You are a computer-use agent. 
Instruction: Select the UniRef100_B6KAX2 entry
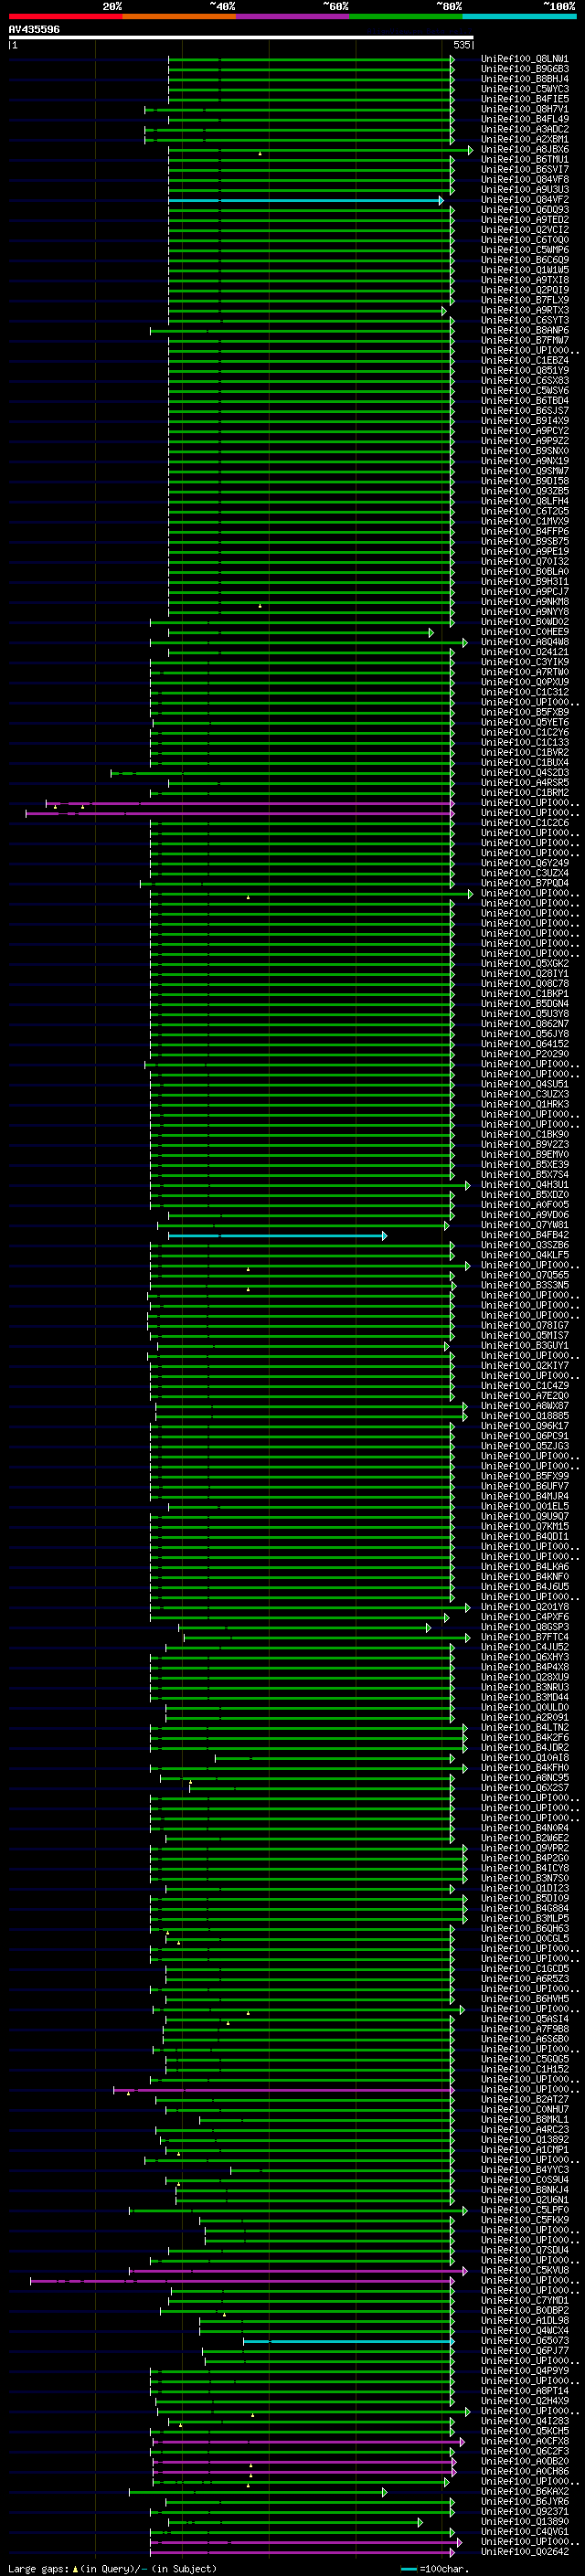click(x=525, y=2492)
